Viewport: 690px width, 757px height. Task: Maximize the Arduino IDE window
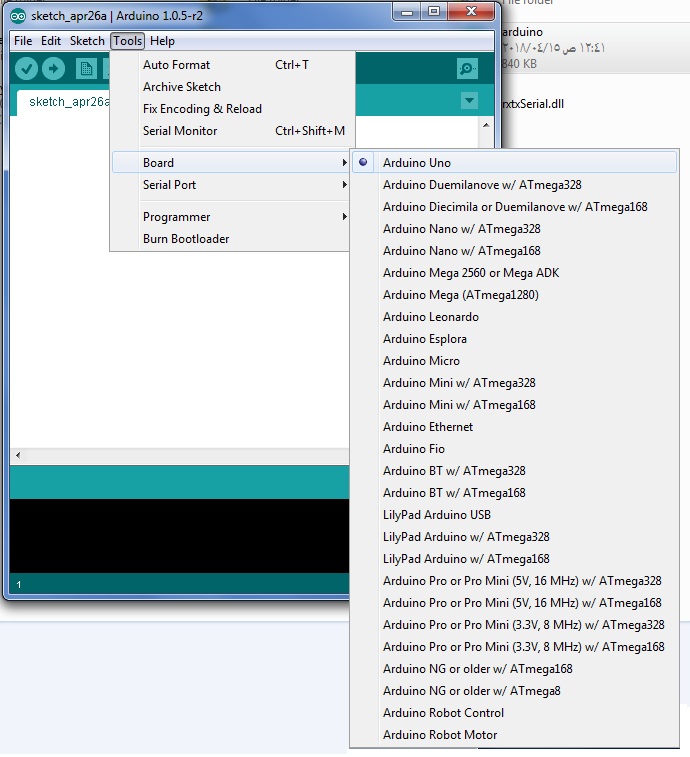[434, 12]
